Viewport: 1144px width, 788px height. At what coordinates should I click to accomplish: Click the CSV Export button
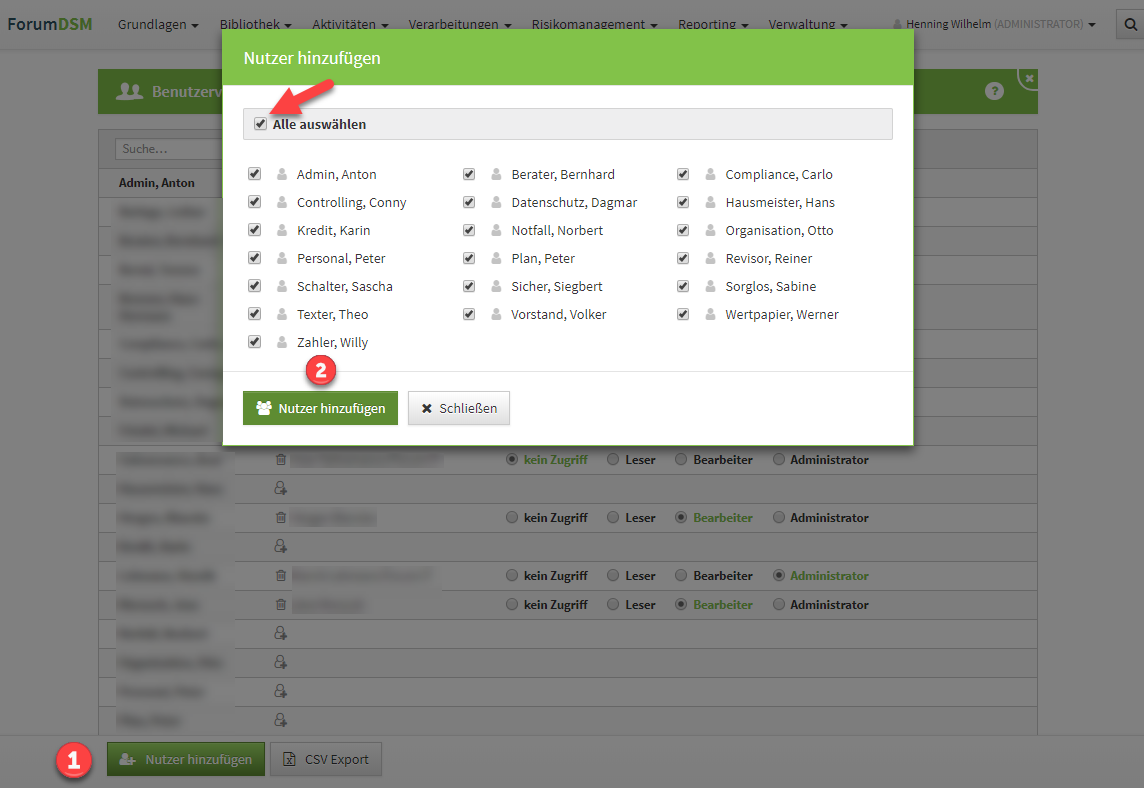pyautogui.click(x=326, y=759)
